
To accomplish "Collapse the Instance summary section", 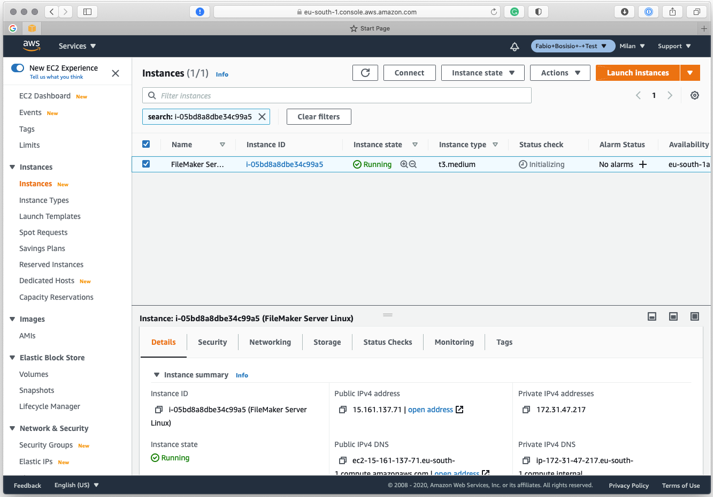I will (156, 375).
